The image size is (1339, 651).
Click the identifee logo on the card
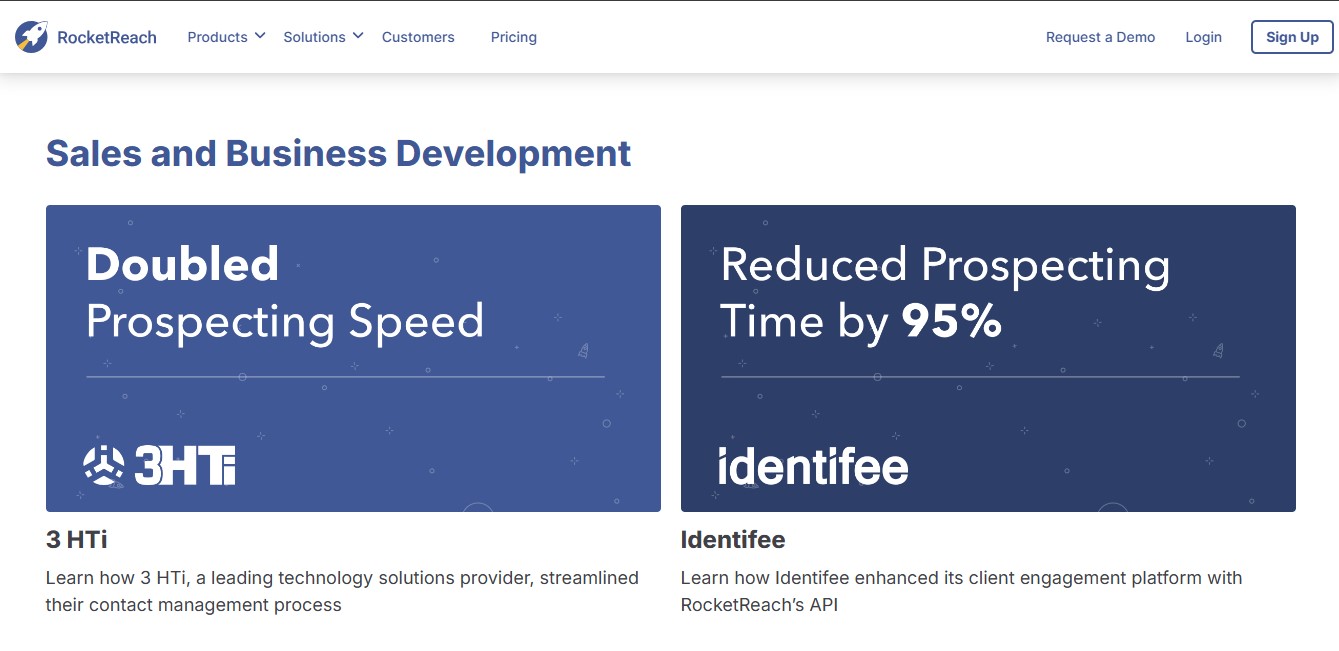pyautogui.click(x=813, y=466)
